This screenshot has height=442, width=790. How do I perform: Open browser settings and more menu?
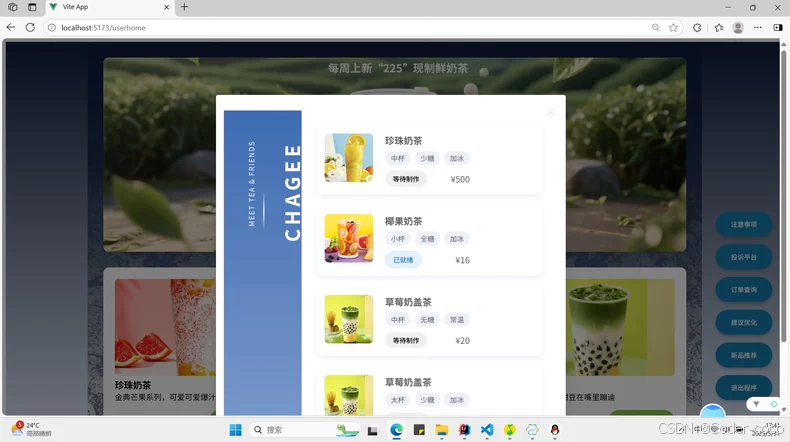[x=758, y=28]
